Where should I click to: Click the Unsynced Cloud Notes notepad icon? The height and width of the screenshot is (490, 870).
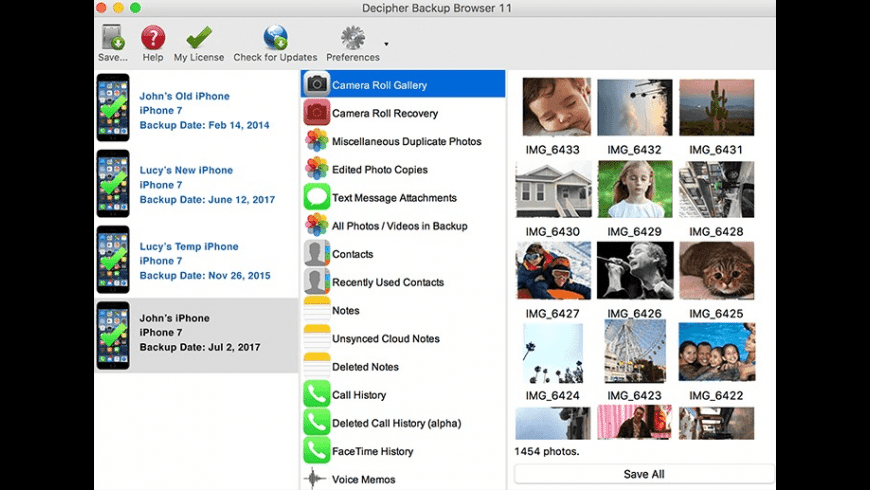point(317,338)
